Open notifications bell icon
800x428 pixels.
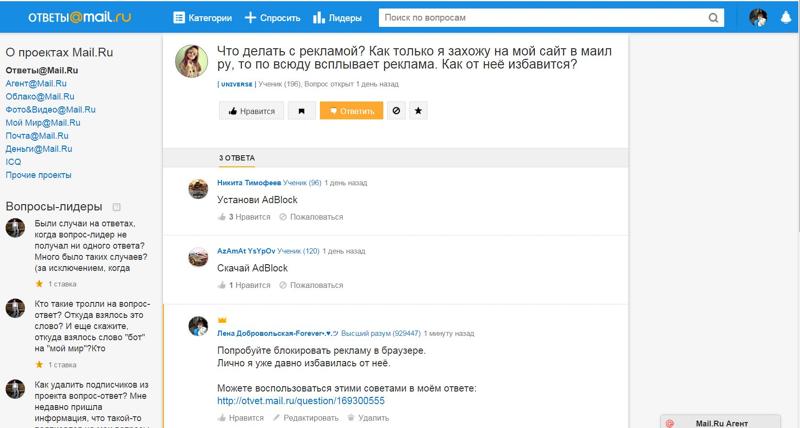[786, 18]
